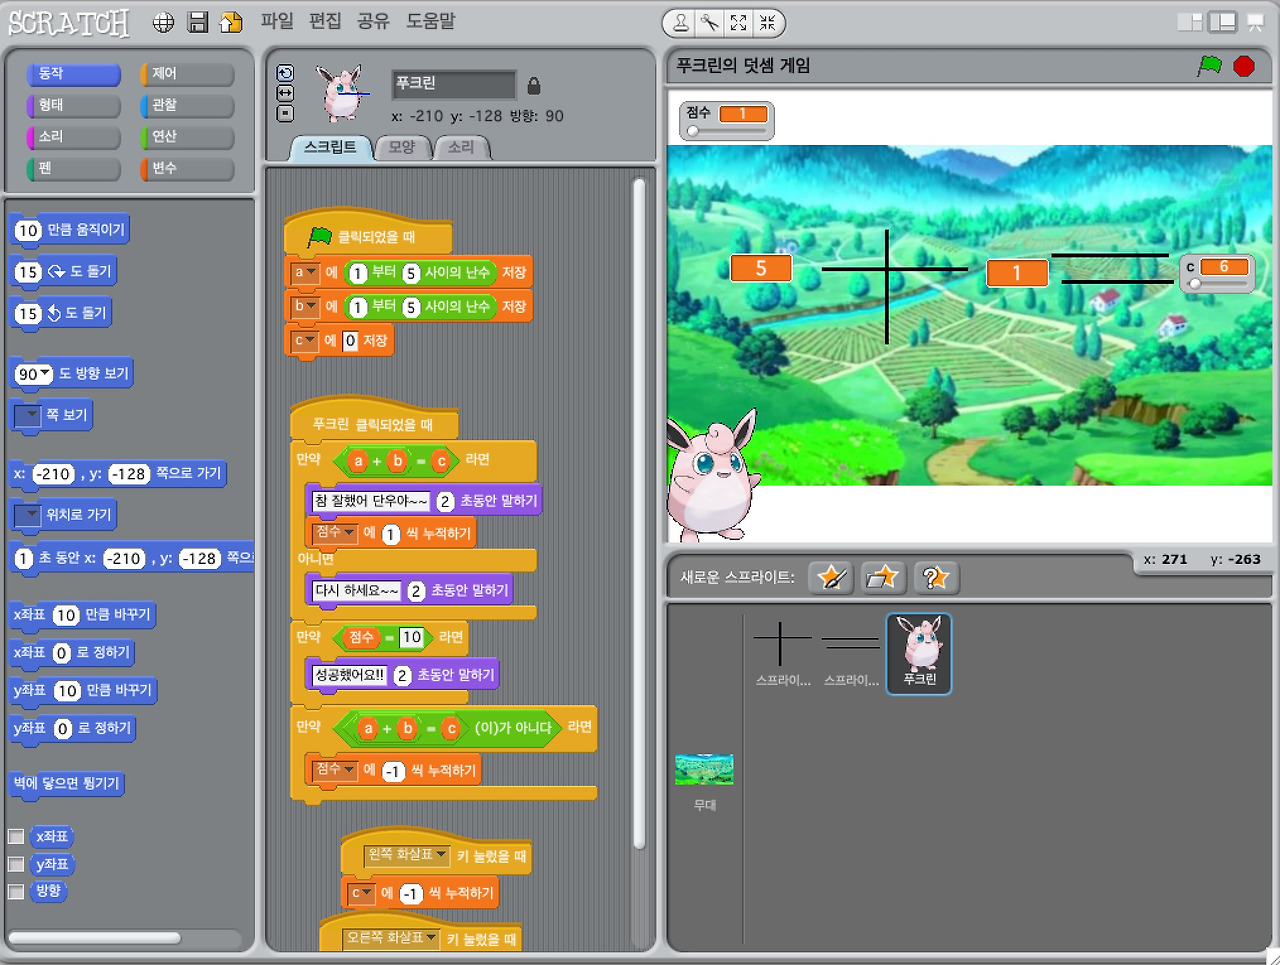Select the duplicate stamp tool

681,22
